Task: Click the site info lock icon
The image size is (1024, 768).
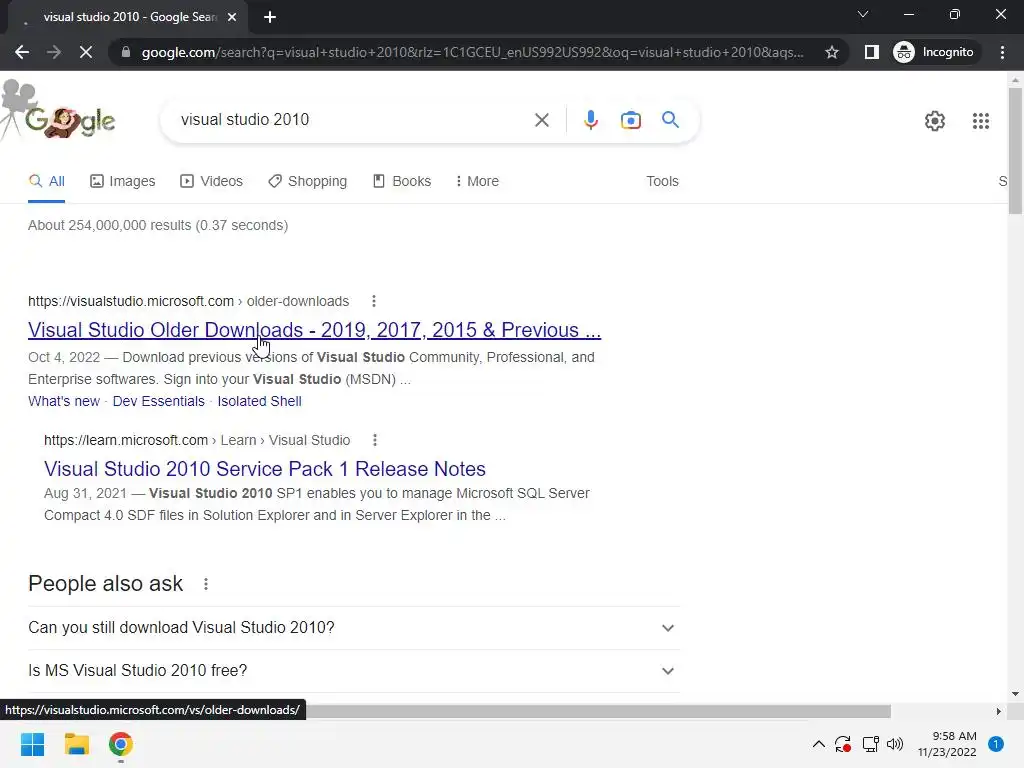Action: coord(125,52)
